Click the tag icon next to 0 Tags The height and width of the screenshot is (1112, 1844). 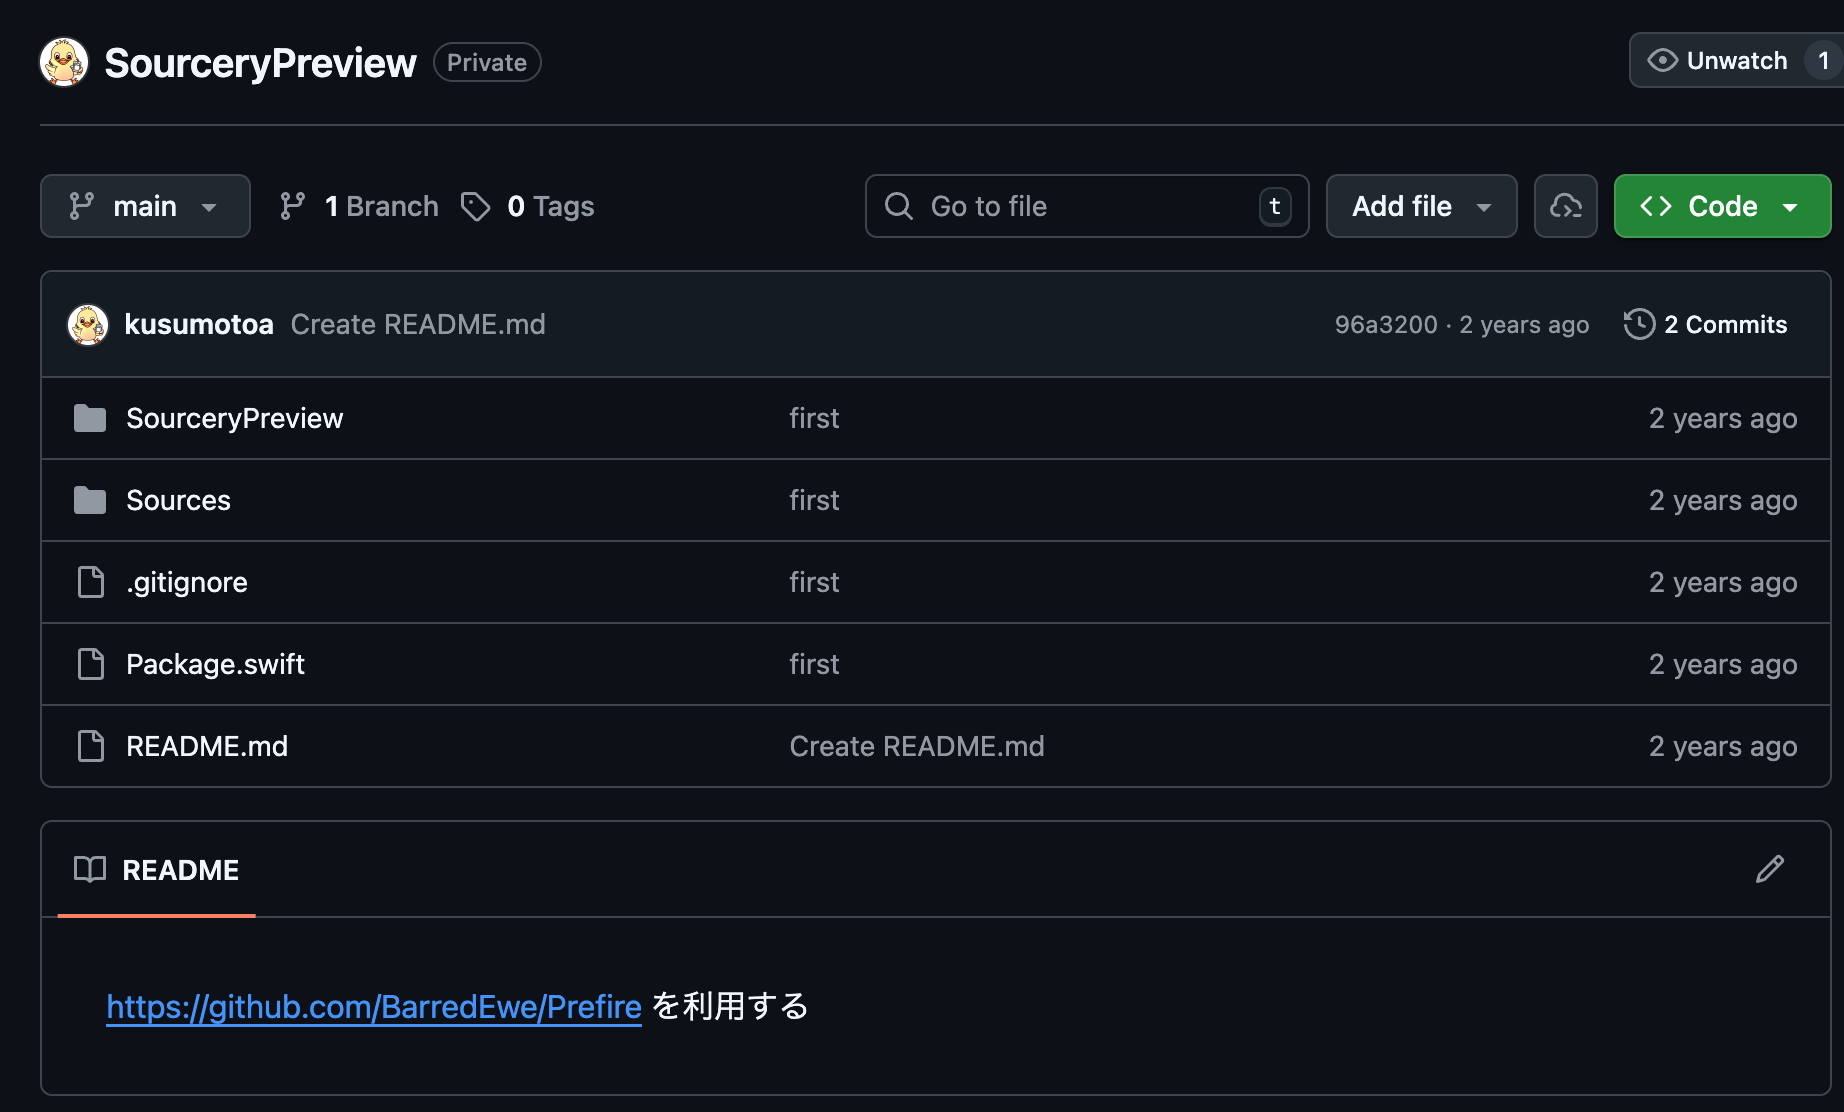(475, 206)
